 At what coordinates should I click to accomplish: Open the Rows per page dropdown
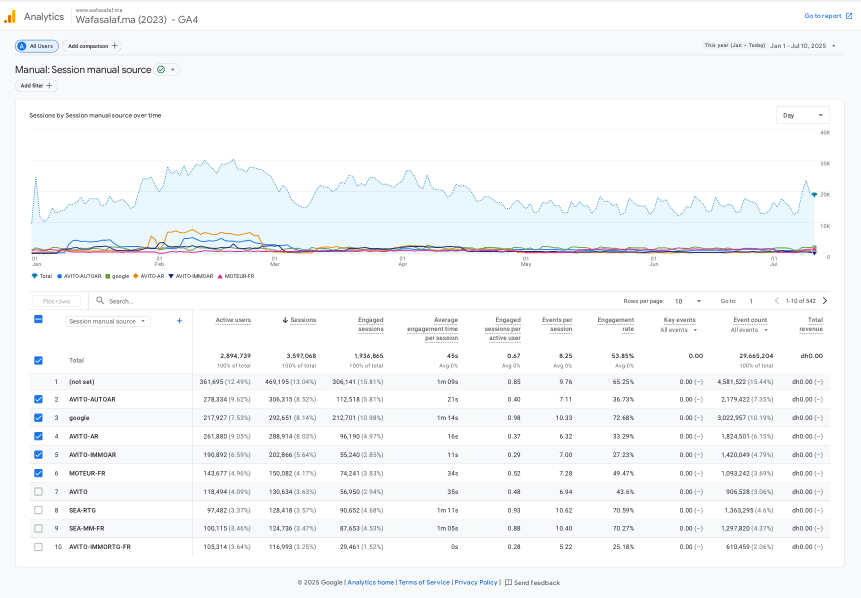[688, 301]
